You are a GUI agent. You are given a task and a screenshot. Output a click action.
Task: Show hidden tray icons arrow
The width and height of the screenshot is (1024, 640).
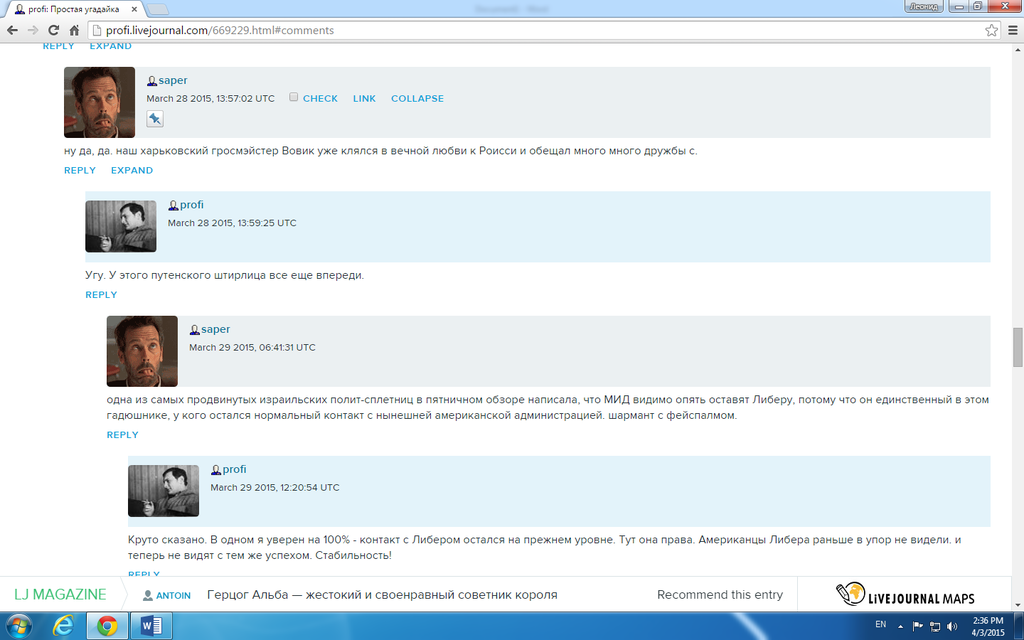[x=901, y=626]
